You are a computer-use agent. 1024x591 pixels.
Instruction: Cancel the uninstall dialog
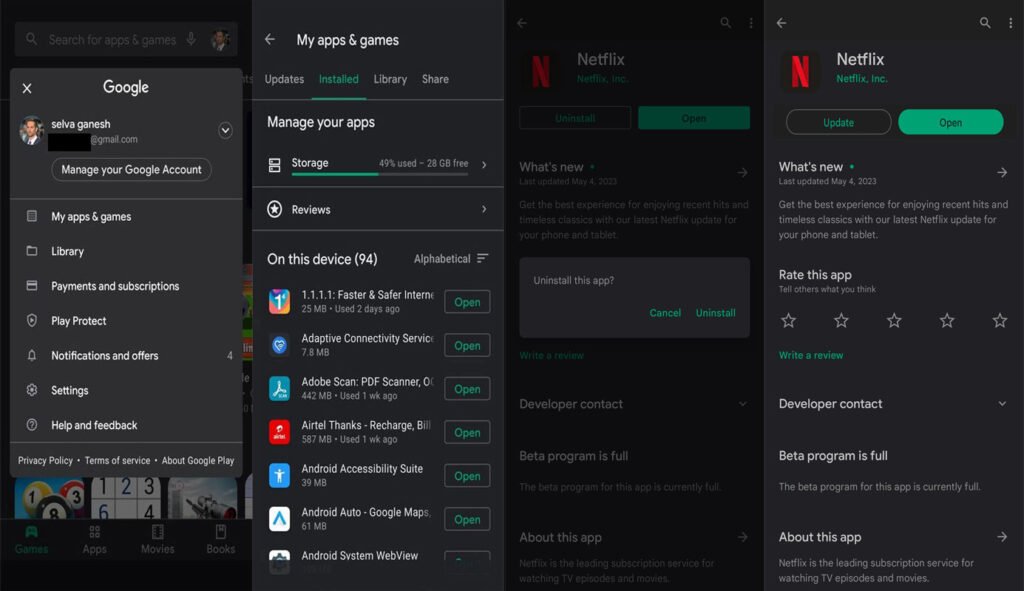click(665, 312)
